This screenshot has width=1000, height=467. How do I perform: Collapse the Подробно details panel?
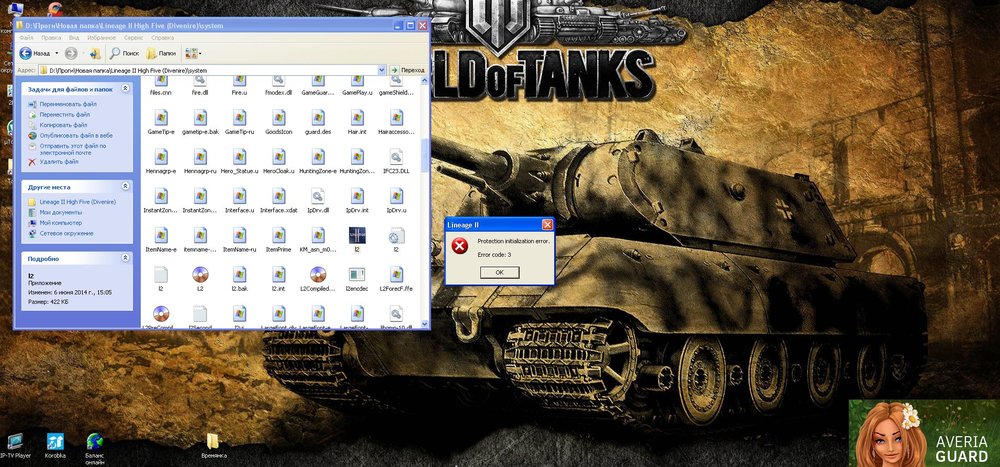tap(126, 257)
